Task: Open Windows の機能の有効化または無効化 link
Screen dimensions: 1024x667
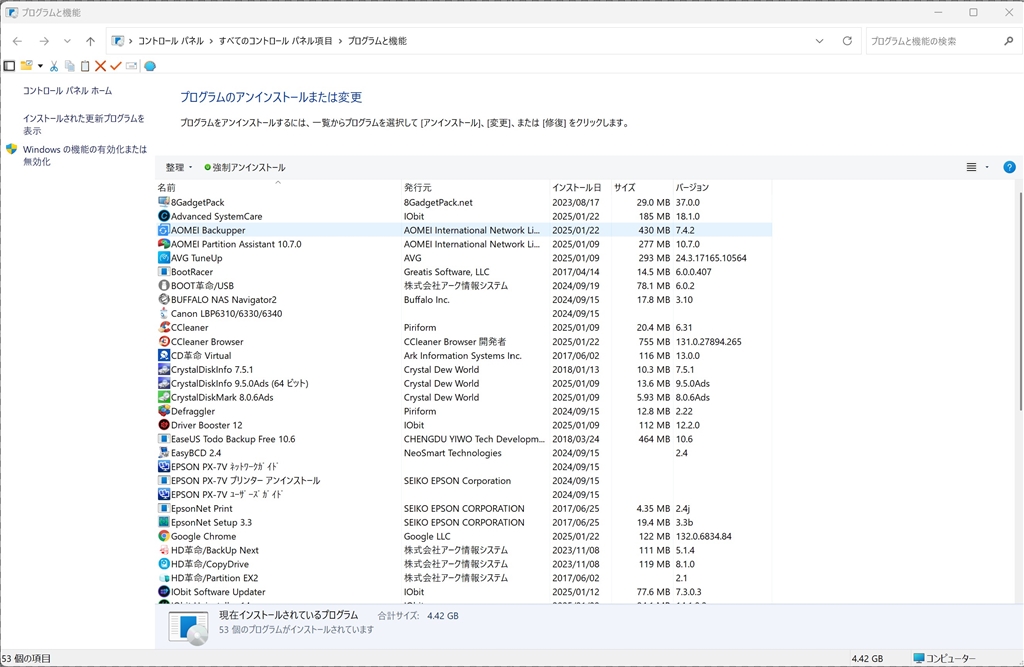Action: [85, 155]
